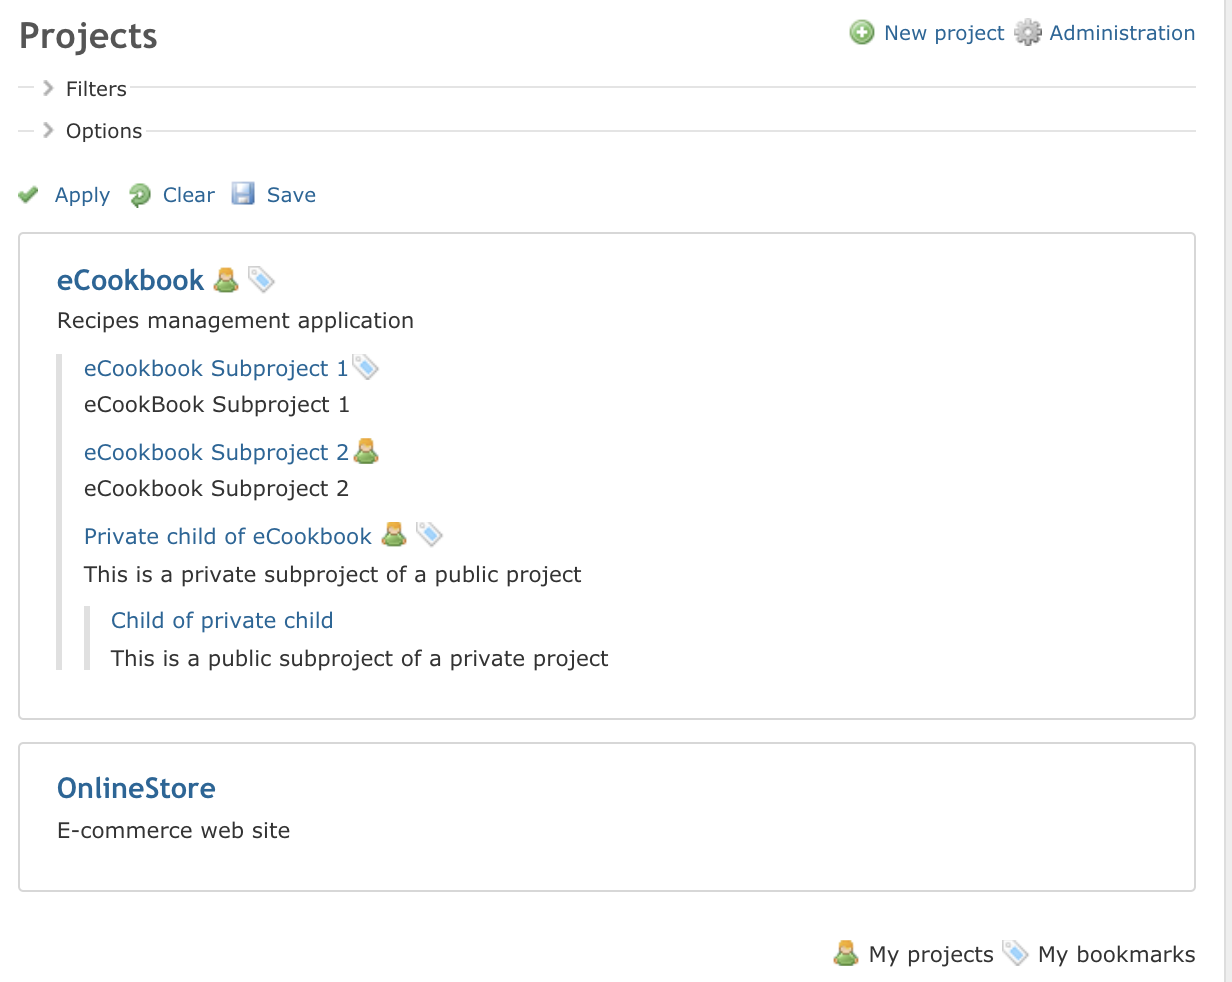Screen dimensions: 1232x982
Task: Open eCookbook Subproject 1 link
Action: 215,369
